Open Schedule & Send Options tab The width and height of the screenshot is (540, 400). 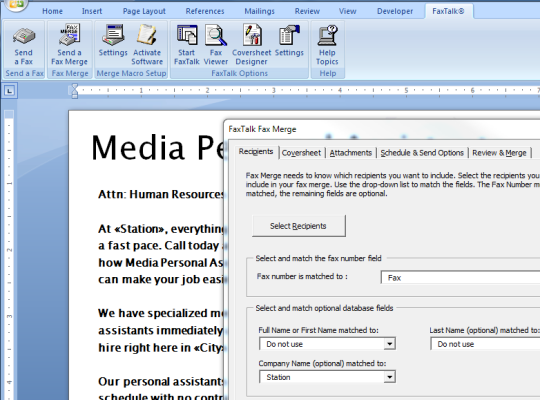pos(422,153)
